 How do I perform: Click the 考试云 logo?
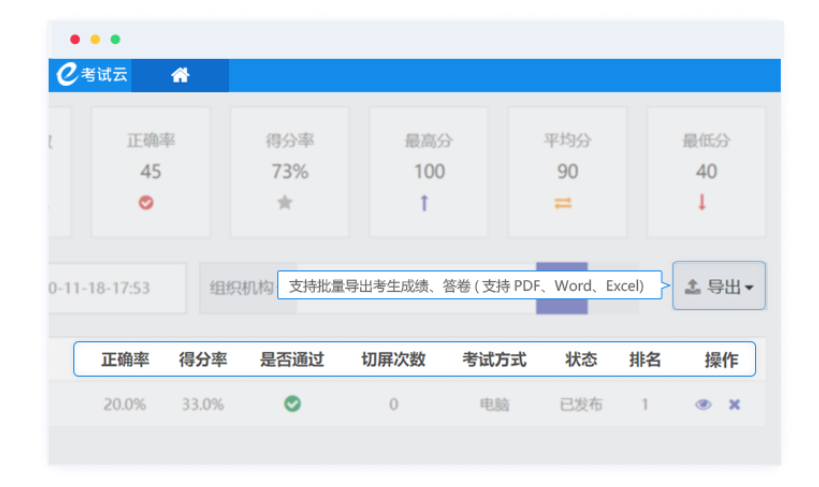tap(93, 75)
